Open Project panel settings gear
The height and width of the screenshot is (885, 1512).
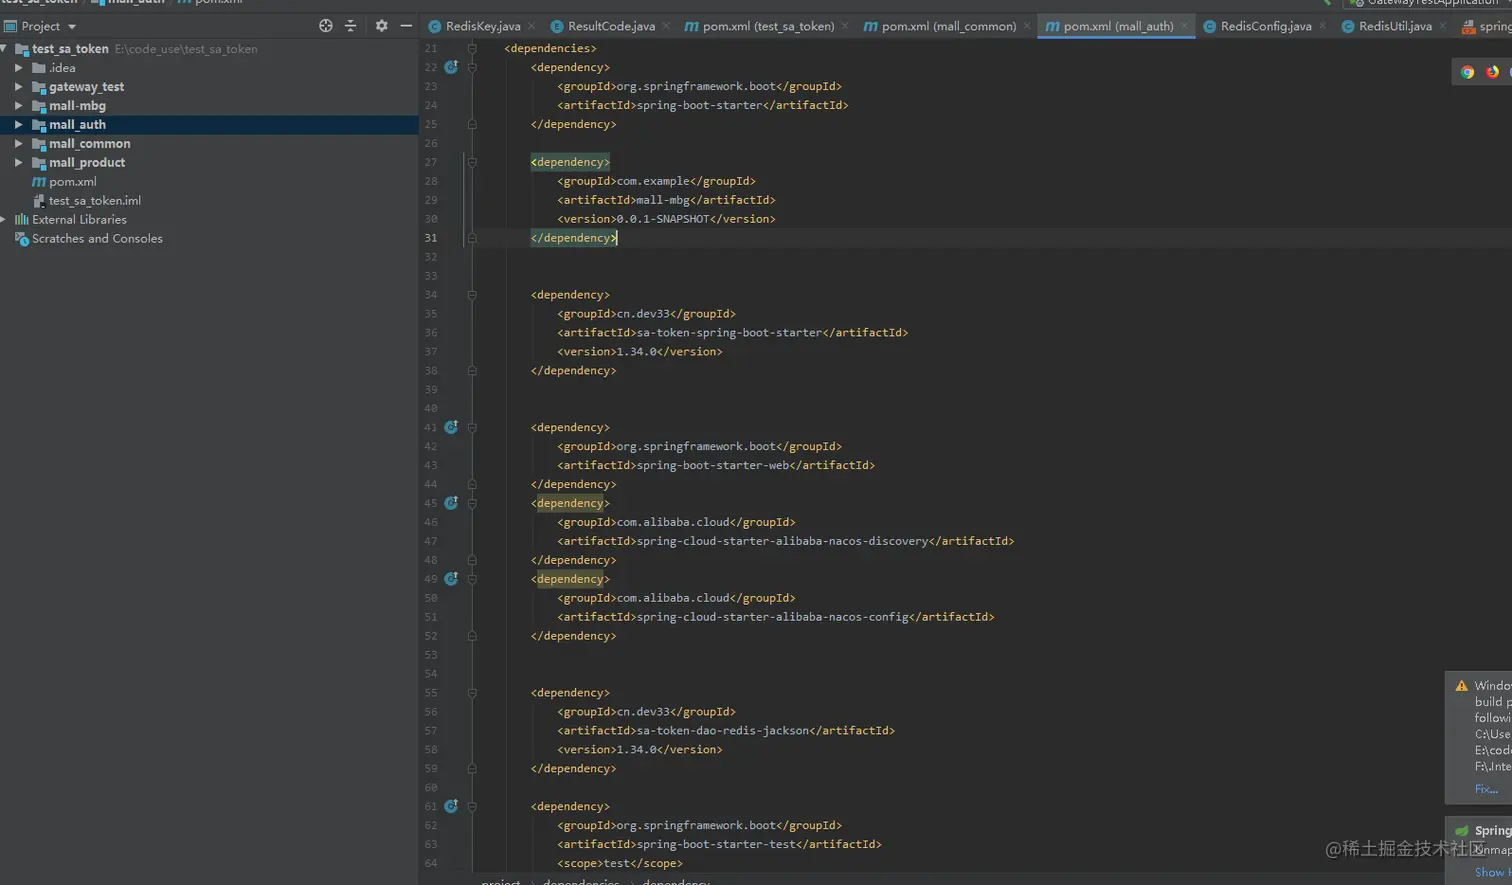381,26
